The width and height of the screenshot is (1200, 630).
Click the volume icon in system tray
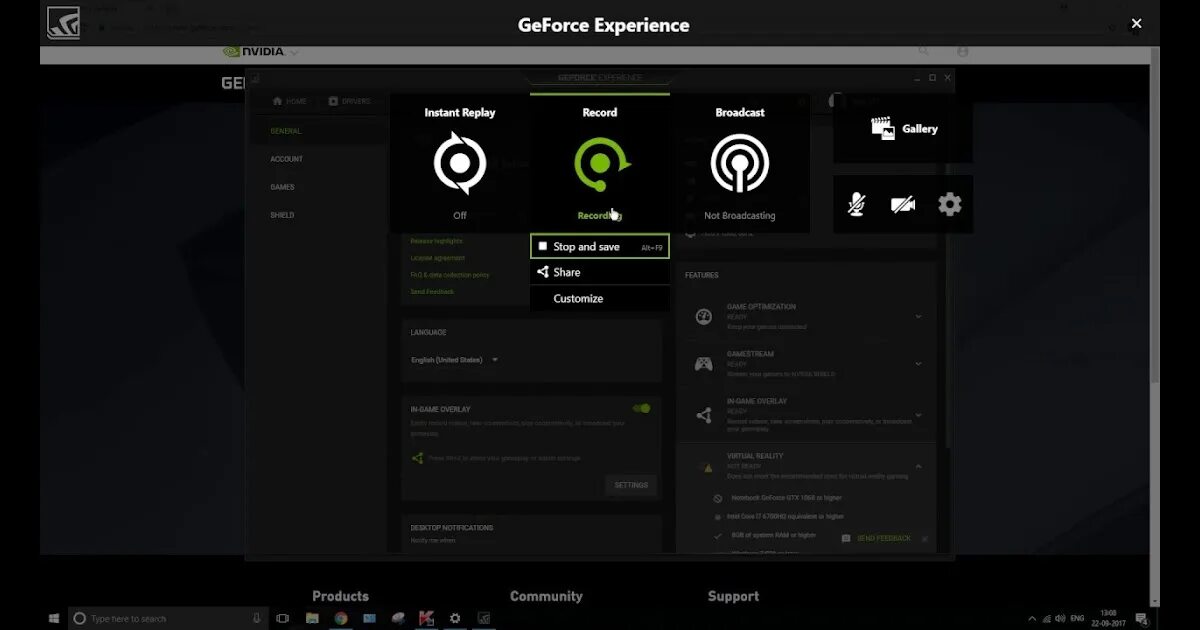[x=1060, y=619]
